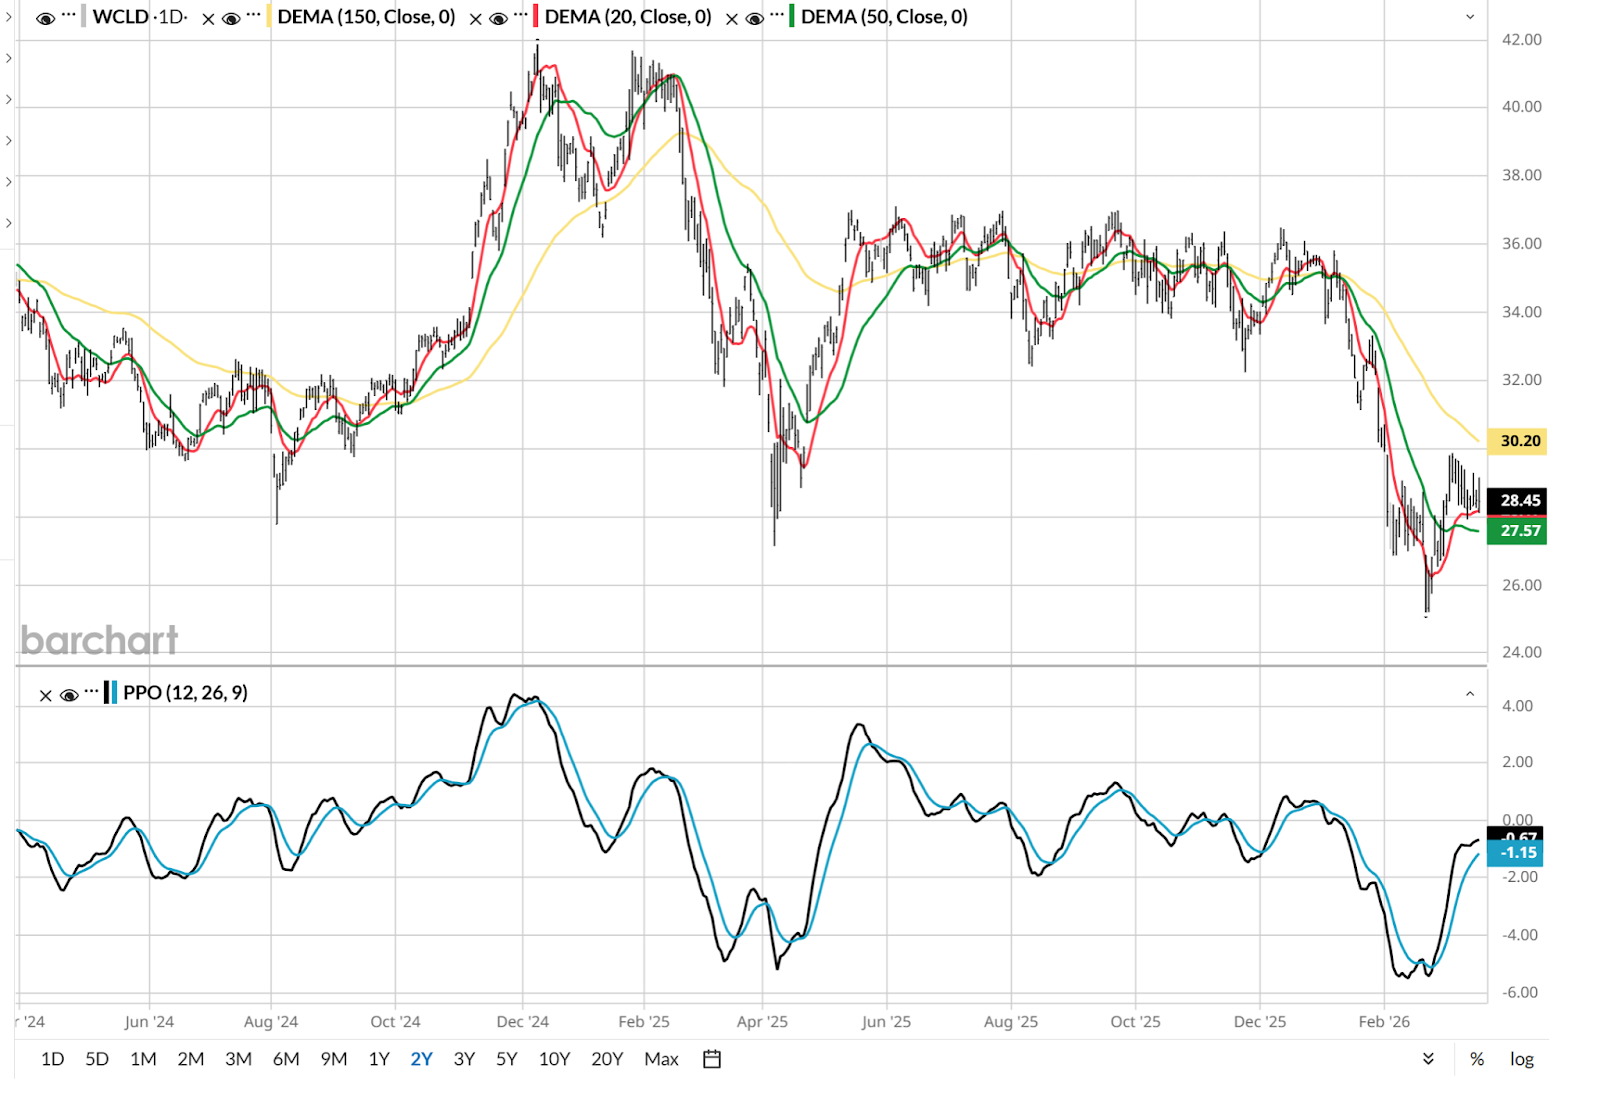Click the green 27.57 DEMA price label
Image resolution: width=1600 pixels, height=1107 pixels.
tap(1517, 531)
